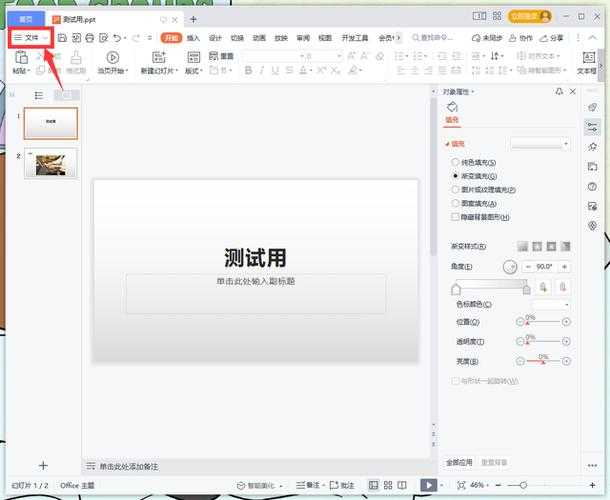Viewport: 610px width, 500px height.
Task: Click the 粘贴 (Paste) clipboard icon
Action: click(x=21, y=58)
